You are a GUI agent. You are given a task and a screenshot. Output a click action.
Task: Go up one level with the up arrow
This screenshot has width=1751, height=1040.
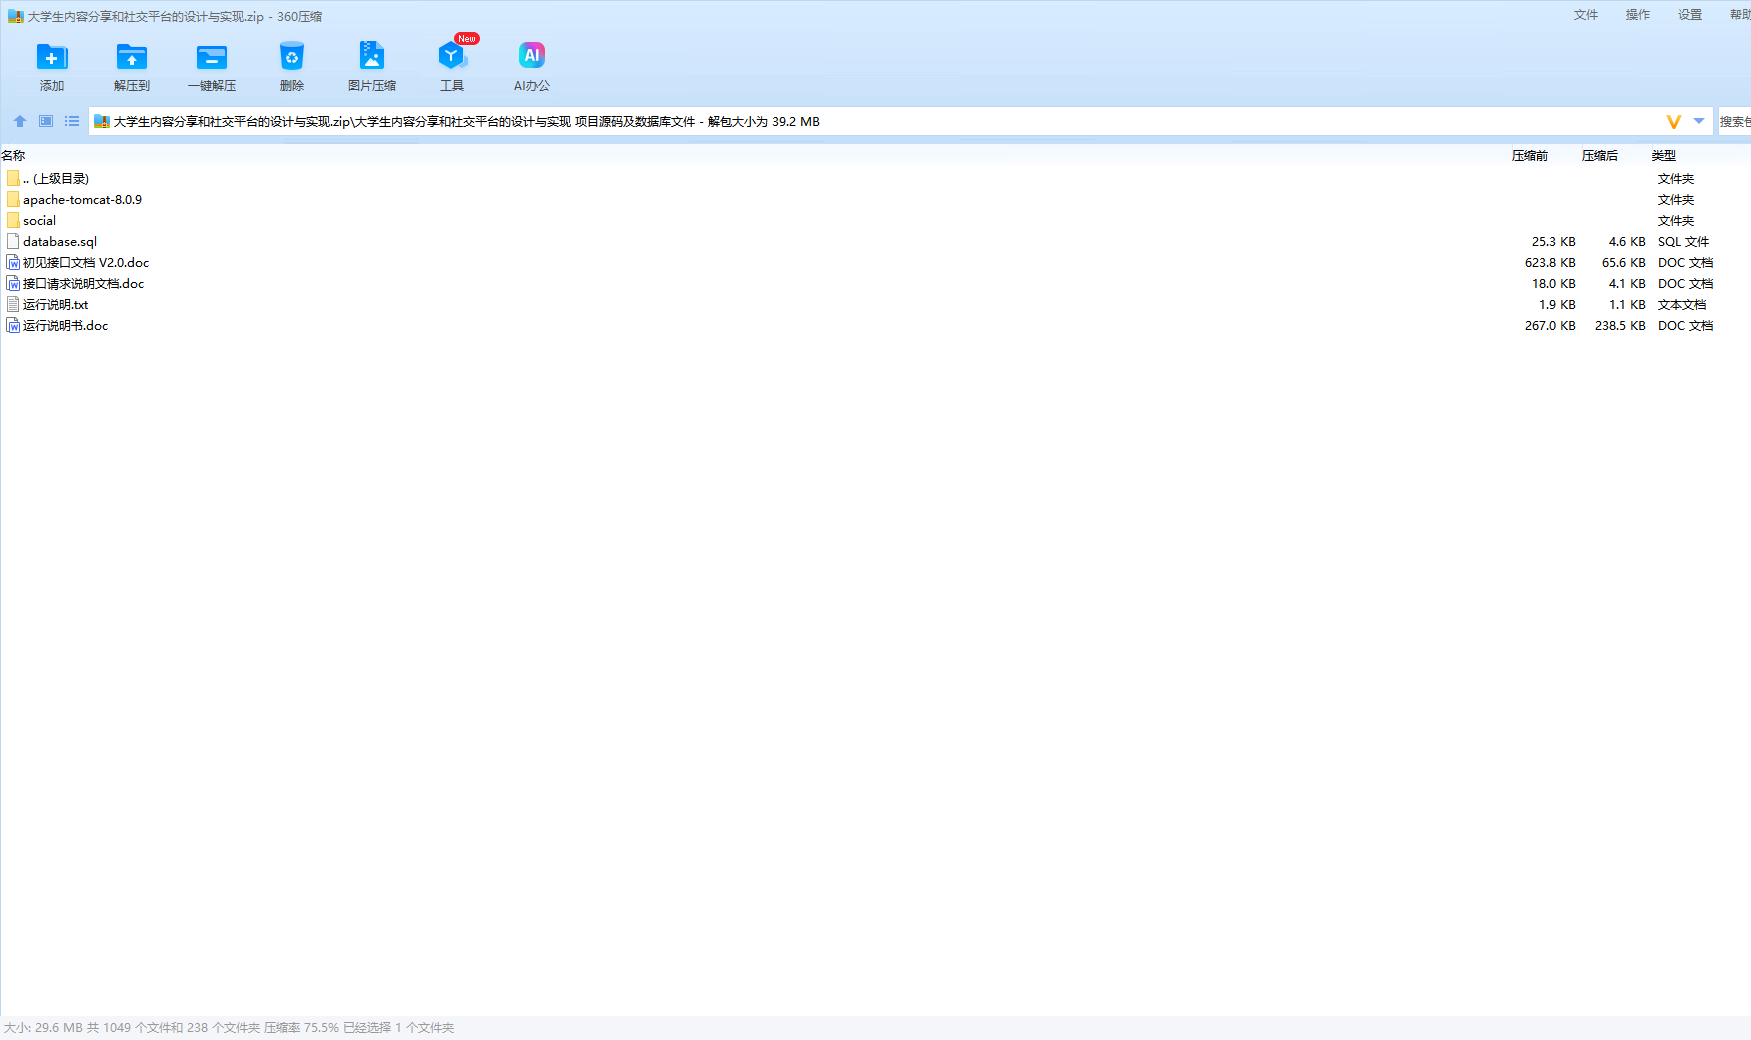click(x=20, y=121)
